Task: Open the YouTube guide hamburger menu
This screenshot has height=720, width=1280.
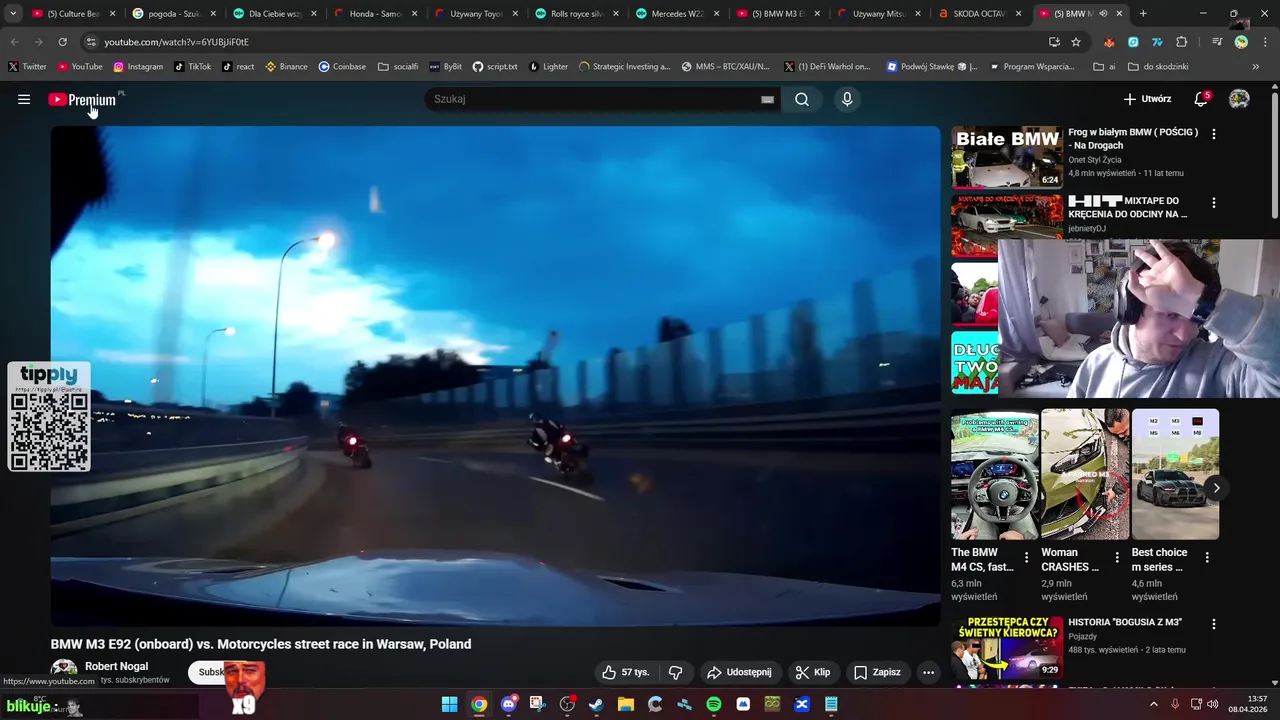Action: [x=24, y=99]
